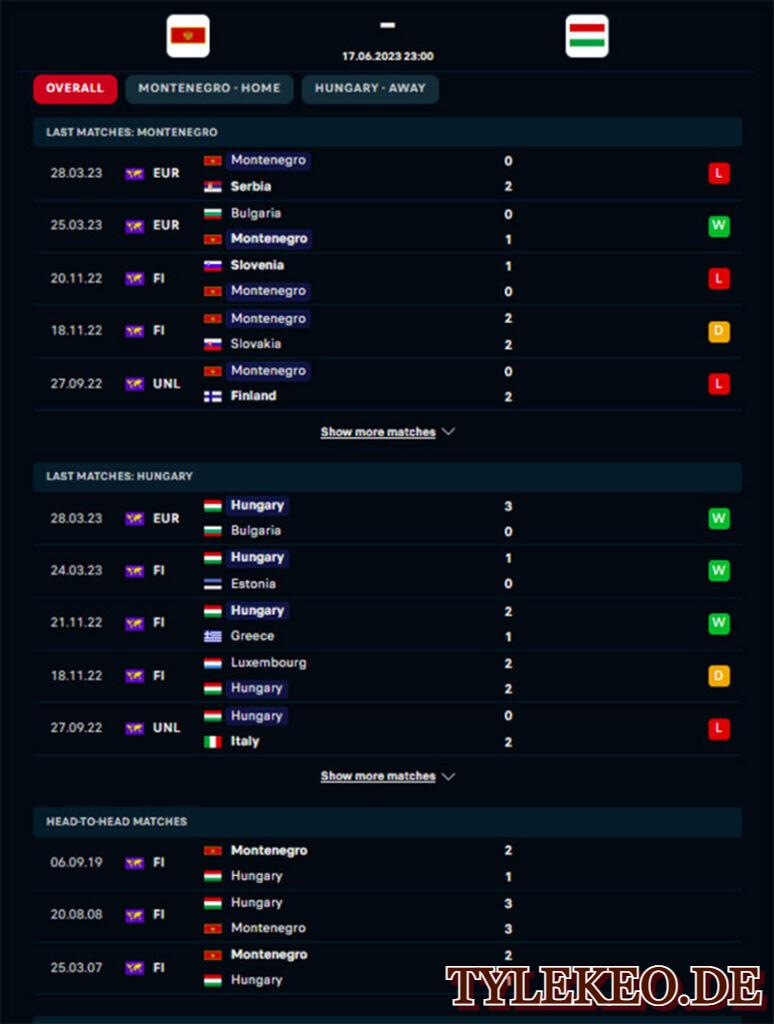Click the red L badge for Montenegro-Serbia match

[718, 173]
